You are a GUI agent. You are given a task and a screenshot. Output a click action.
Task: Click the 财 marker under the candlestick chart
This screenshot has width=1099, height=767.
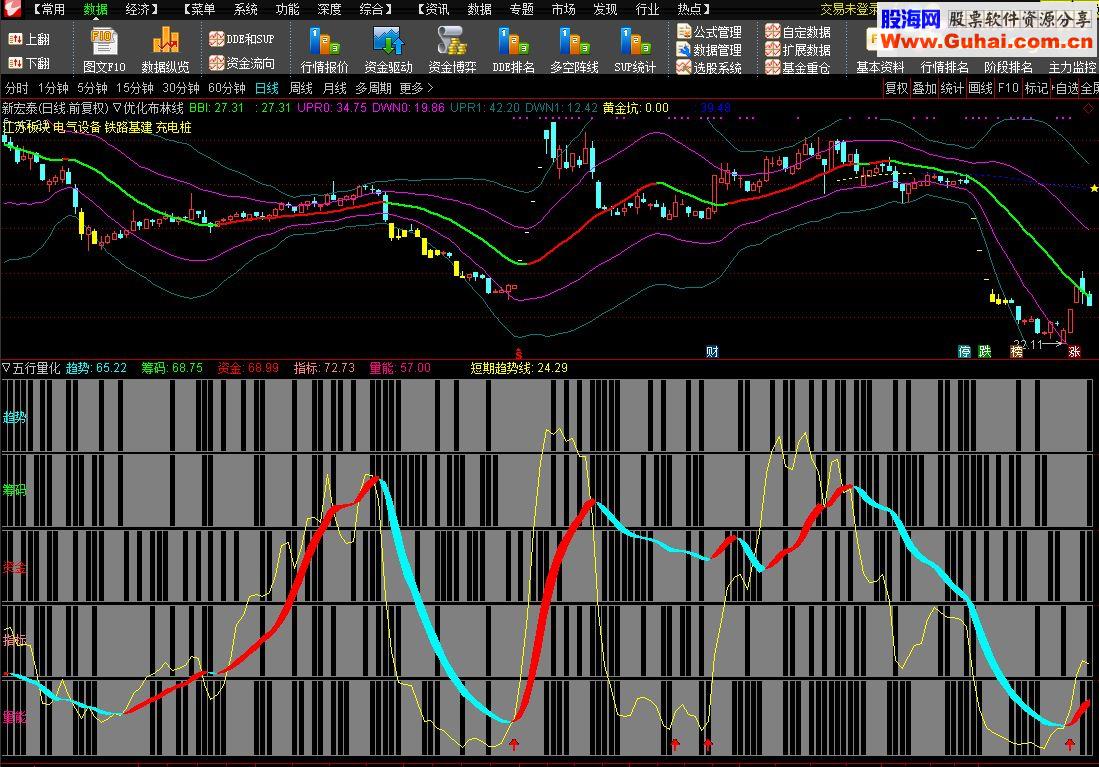[712, 351]
